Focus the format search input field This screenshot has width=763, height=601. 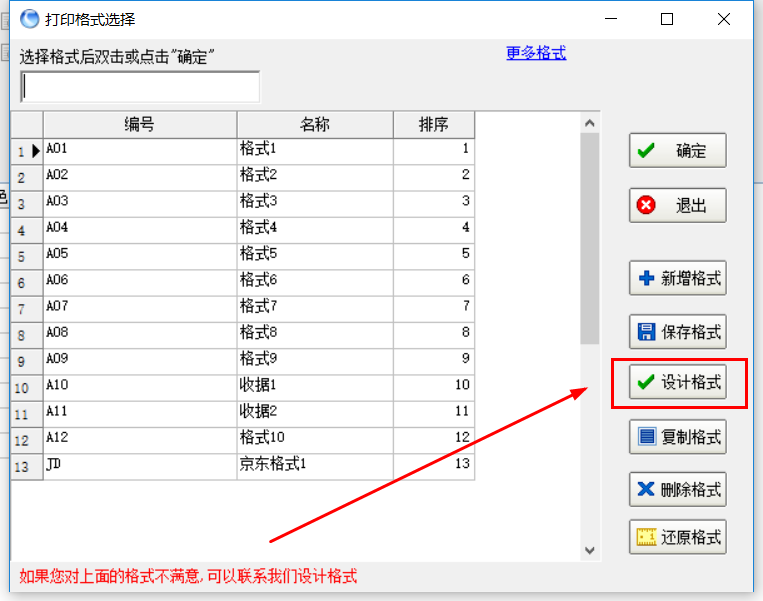pyautogui.click(x=140, y=87)
